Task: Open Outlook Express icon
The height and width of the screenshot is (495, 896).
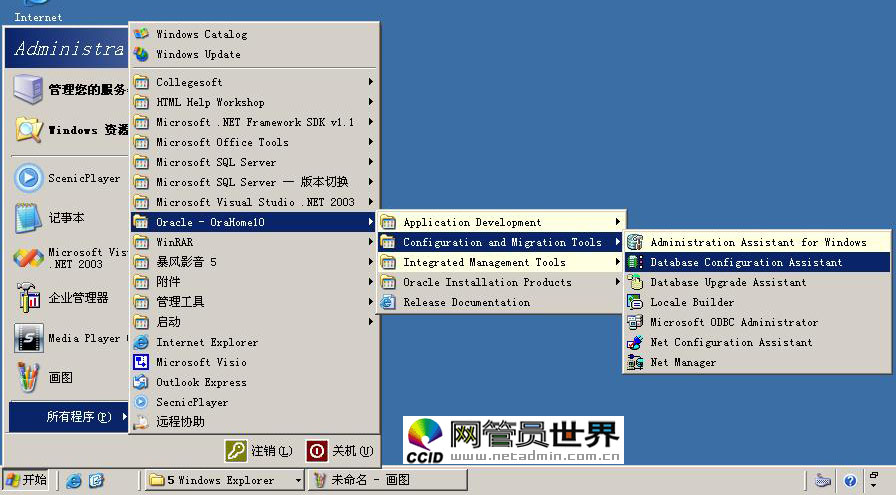Action: tap(141, 382)
